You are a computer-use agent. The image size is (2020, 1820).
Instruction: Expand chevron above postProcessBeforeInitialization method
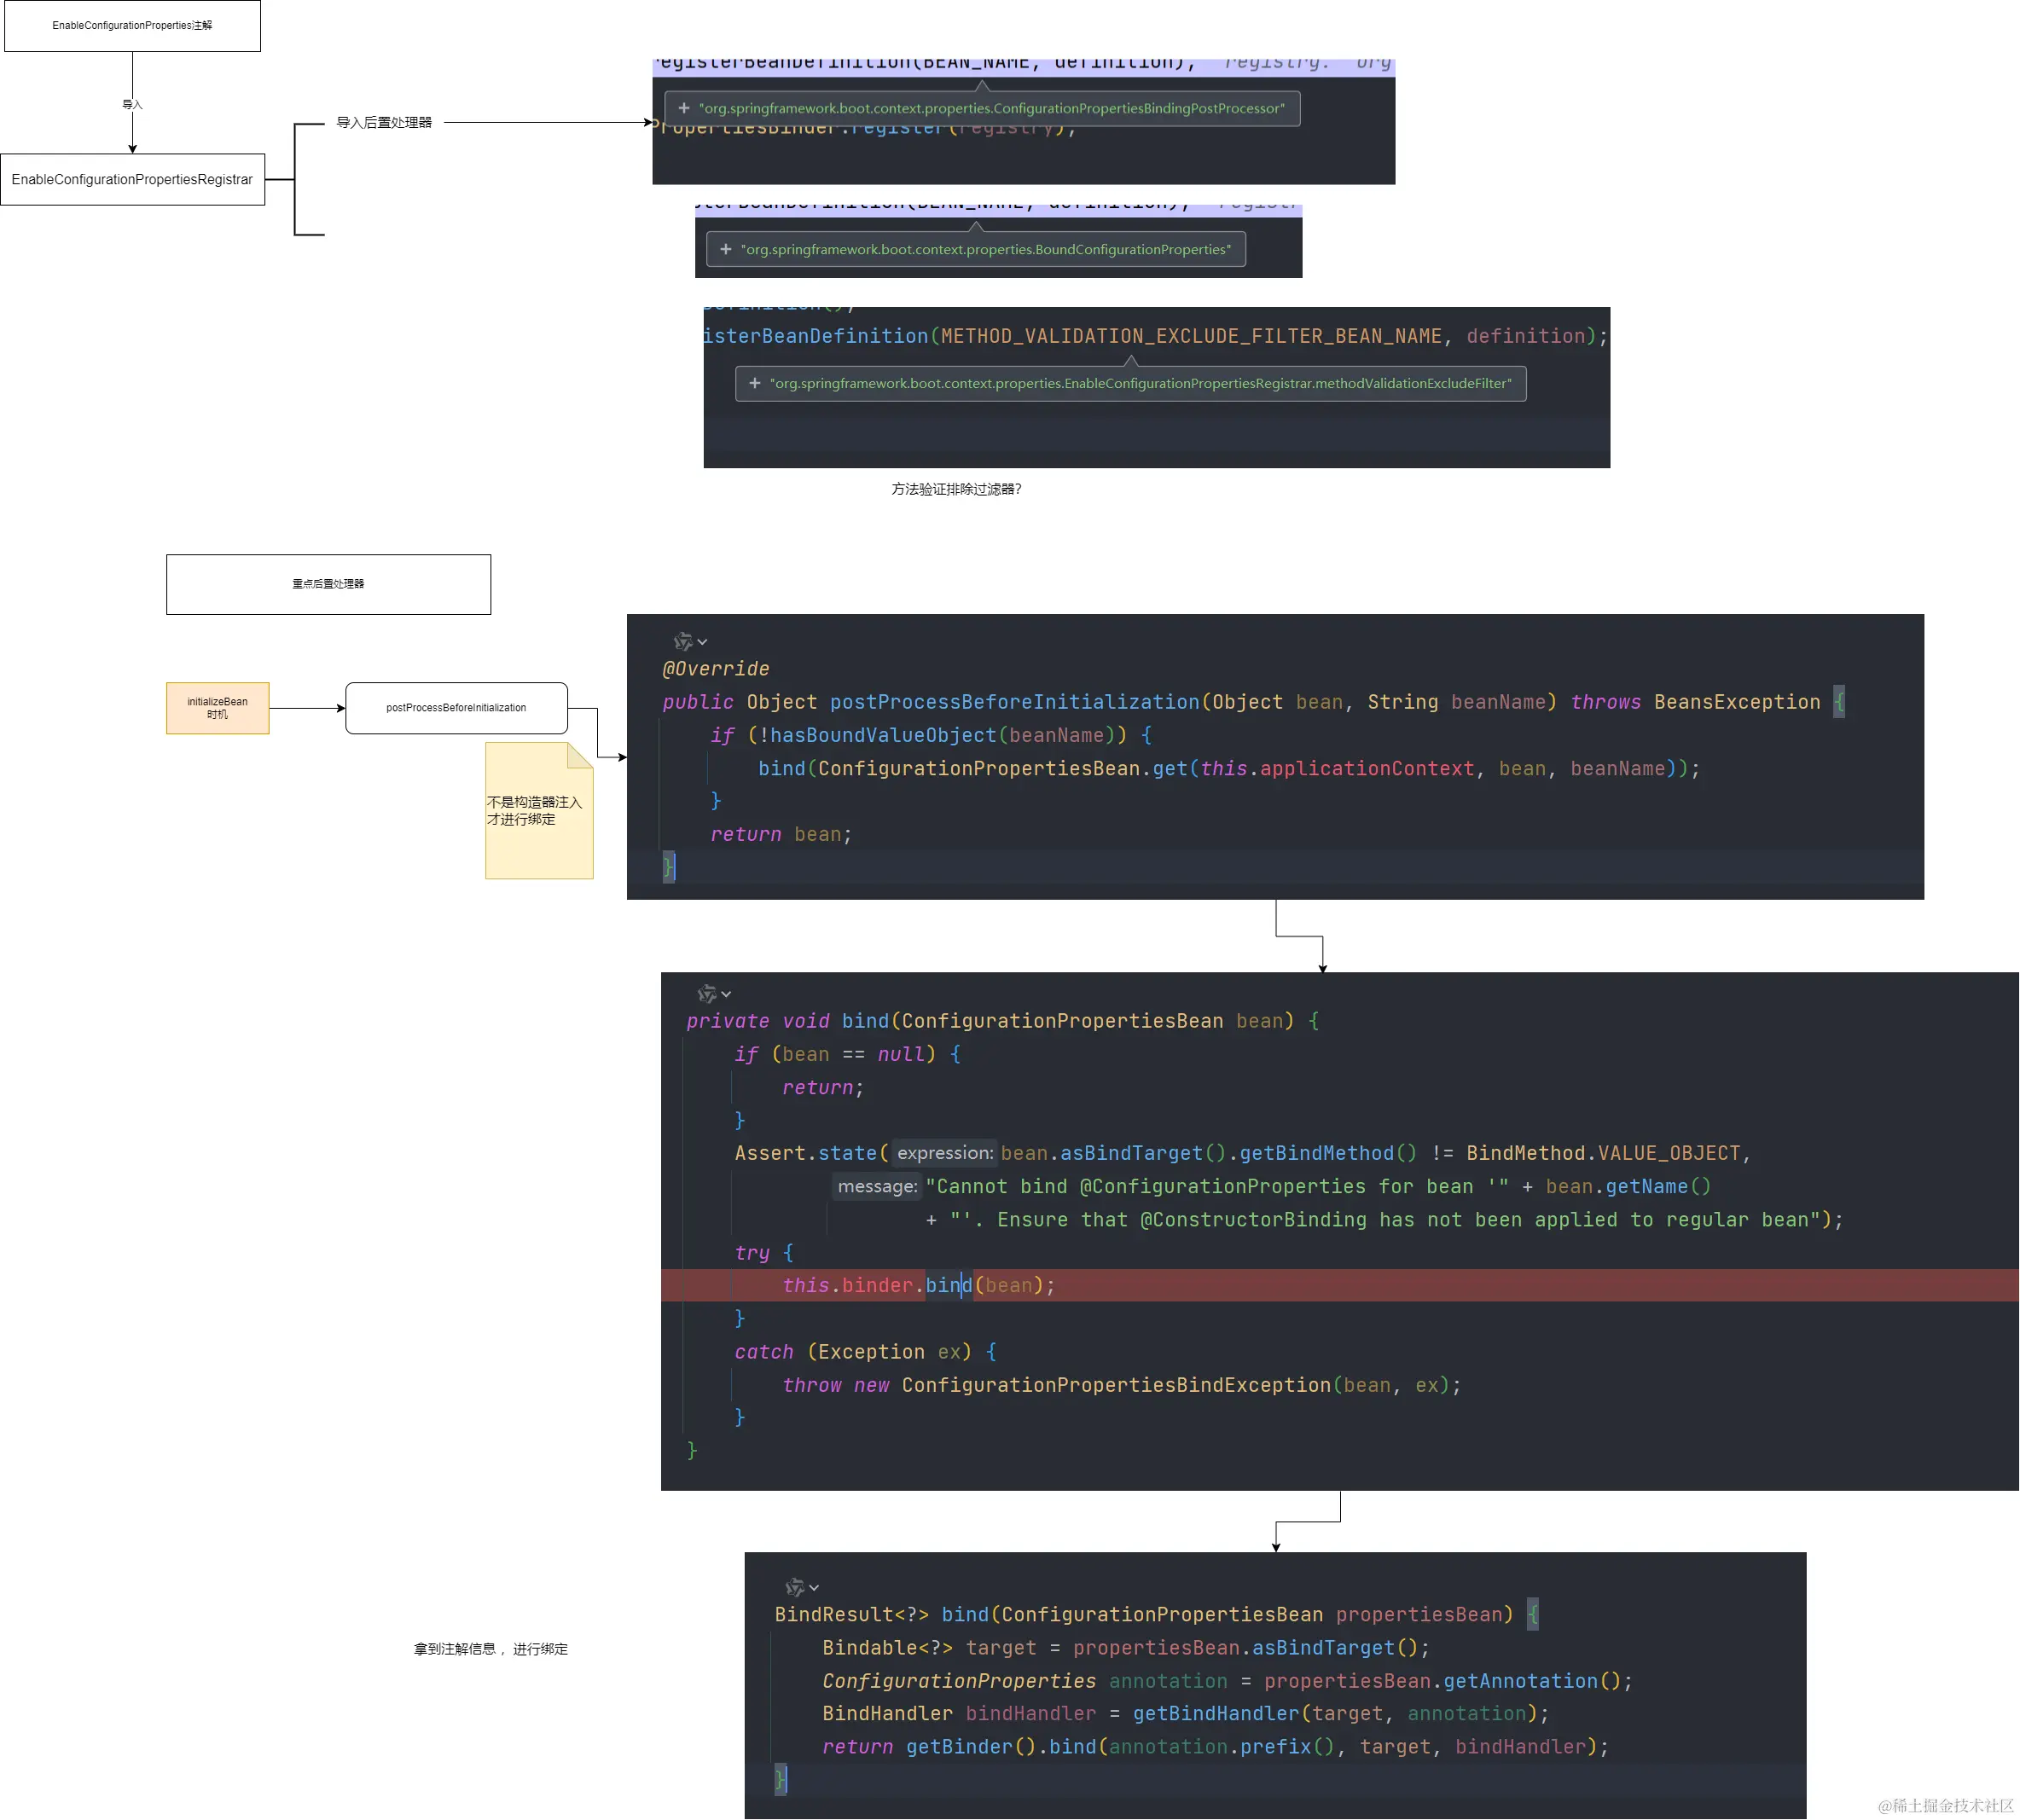tap(703, 642)
